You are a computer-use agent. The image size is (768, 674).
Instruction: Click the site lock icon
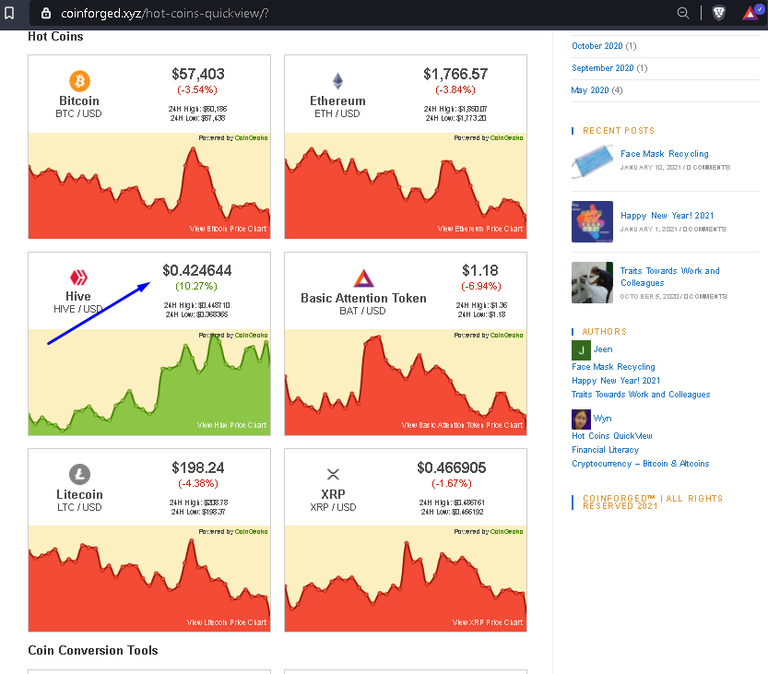(46, 13)
